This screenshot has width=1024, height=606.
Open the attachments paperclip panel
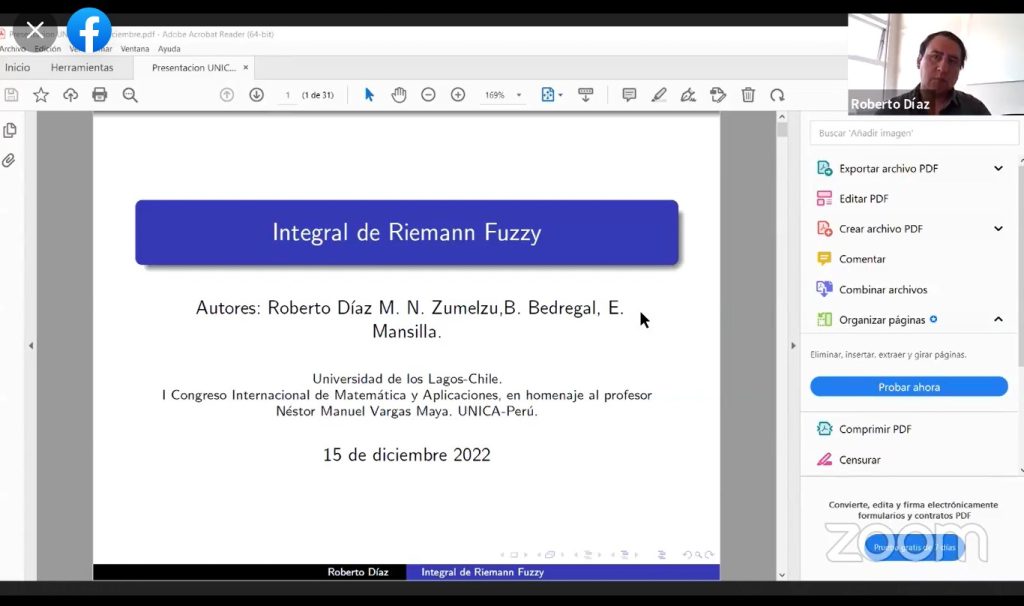(x=10, y=160)
